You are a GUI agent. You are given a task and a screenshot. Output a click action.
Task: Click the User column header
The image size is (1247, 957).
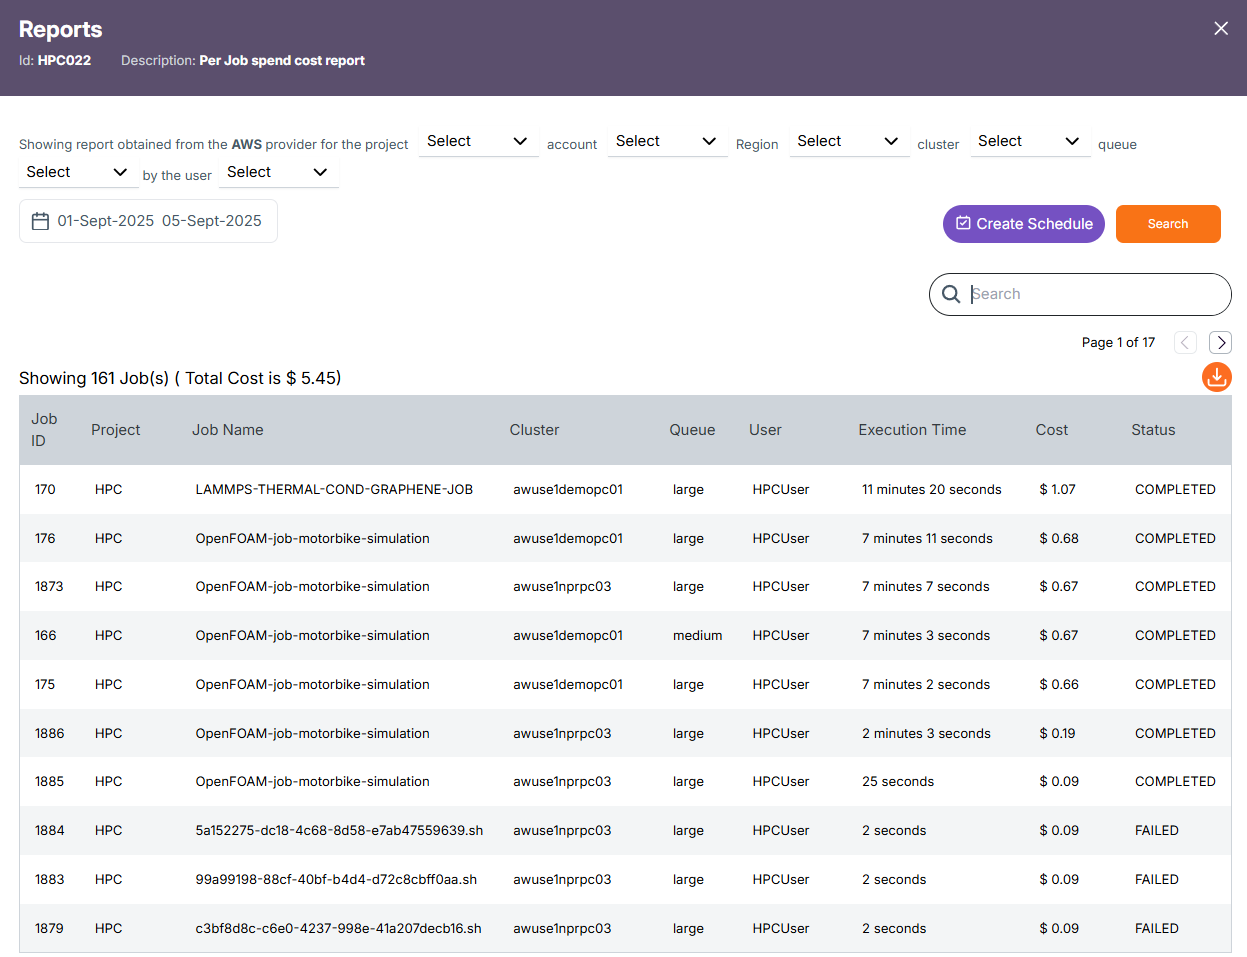[765, 430]
